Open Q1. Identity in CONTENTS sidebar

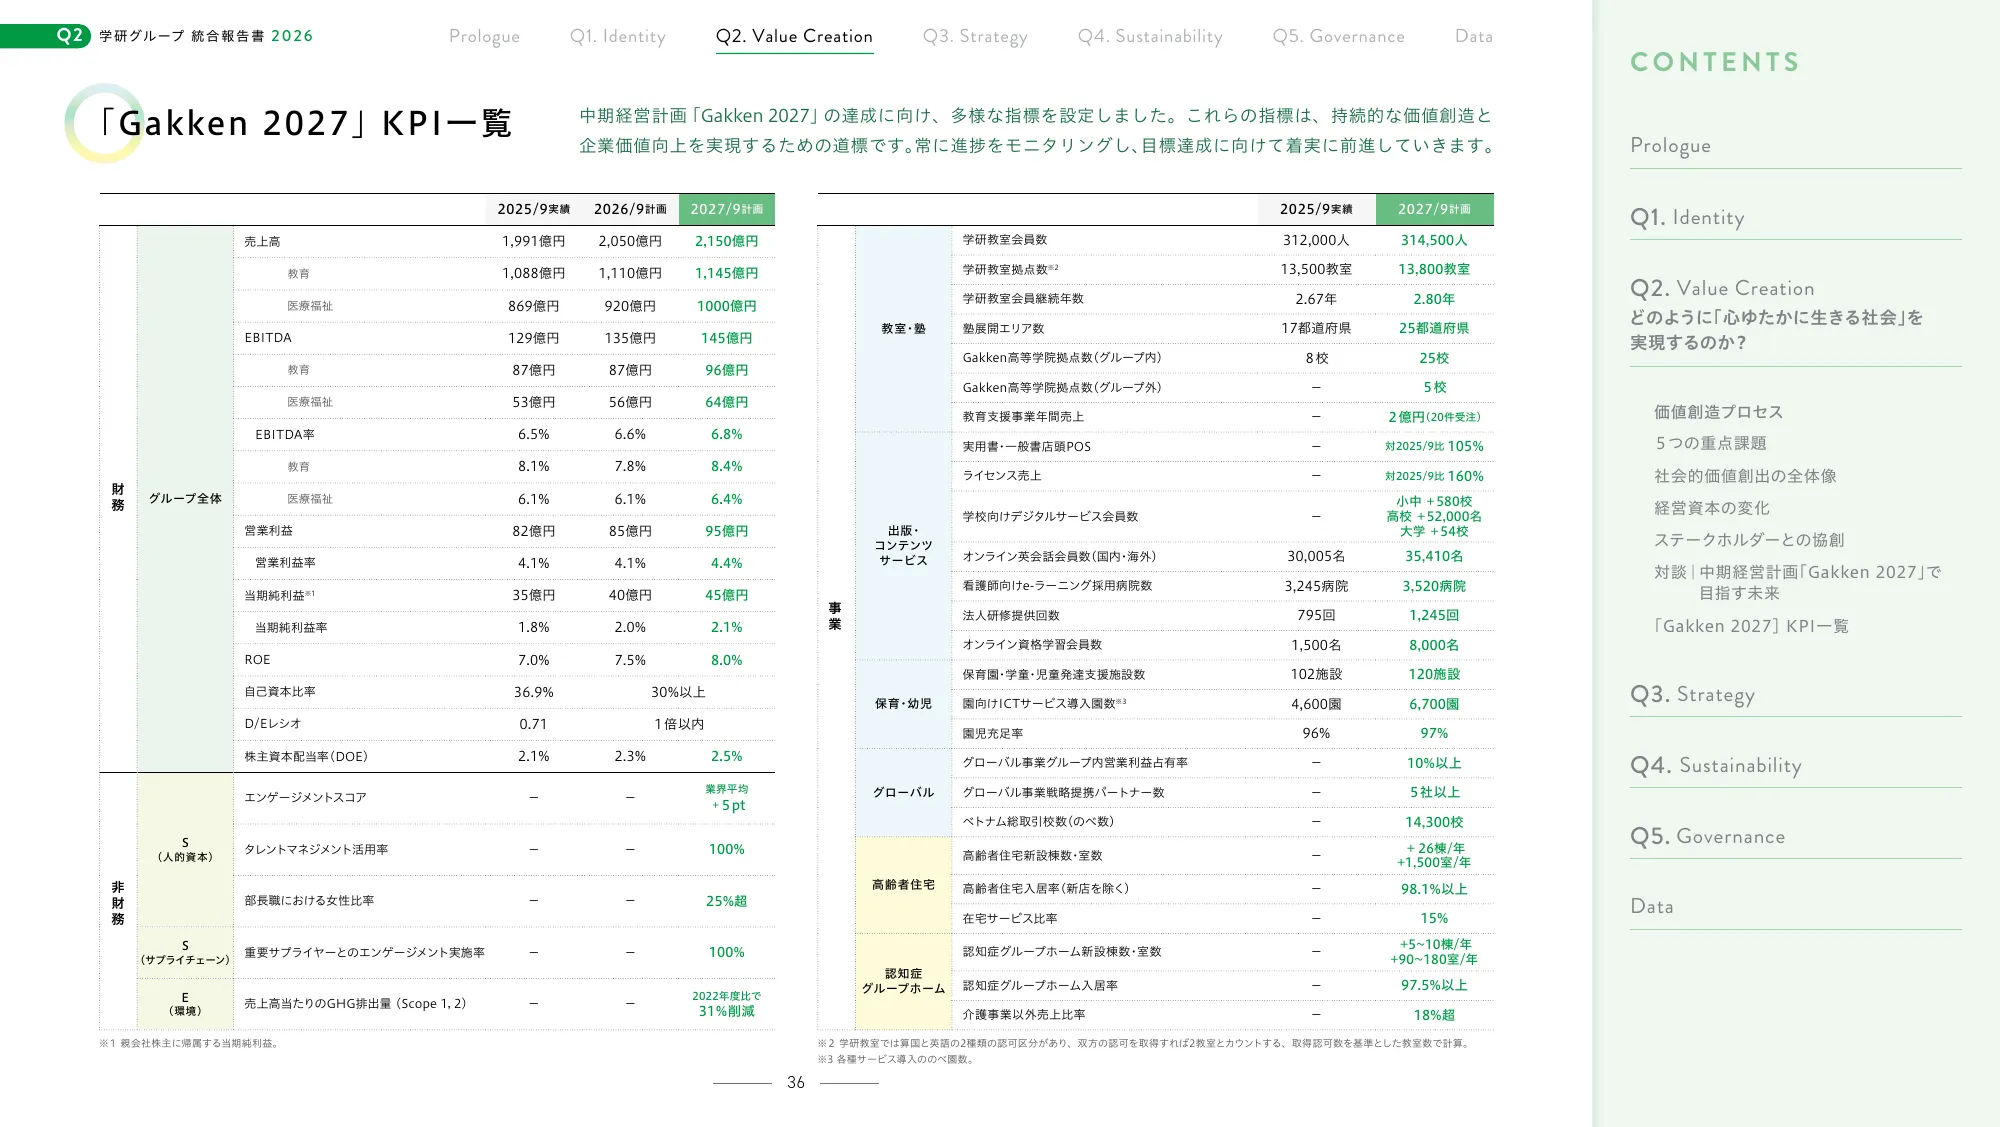(1687, 217)
